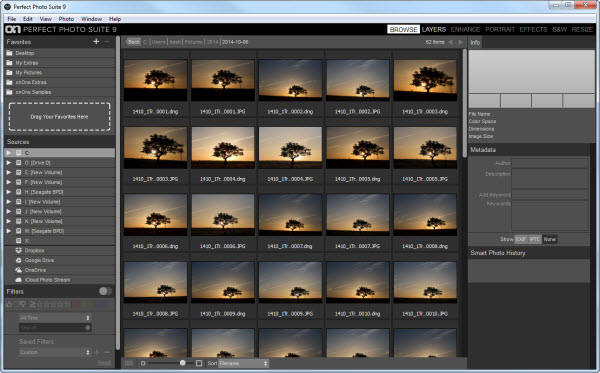Select the Dropbox source
This screenshot has height=373, width=600.
tap(59, 251)
